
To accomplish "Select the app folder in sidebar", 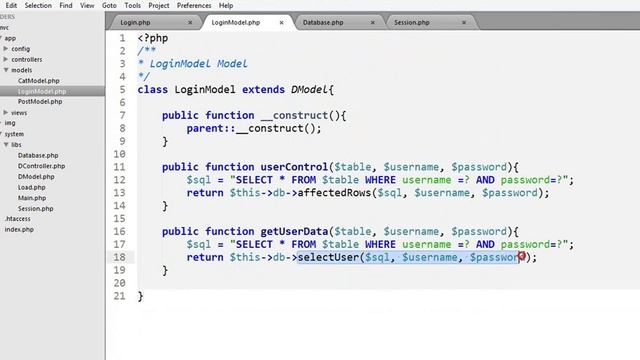I will click(10, 38).
